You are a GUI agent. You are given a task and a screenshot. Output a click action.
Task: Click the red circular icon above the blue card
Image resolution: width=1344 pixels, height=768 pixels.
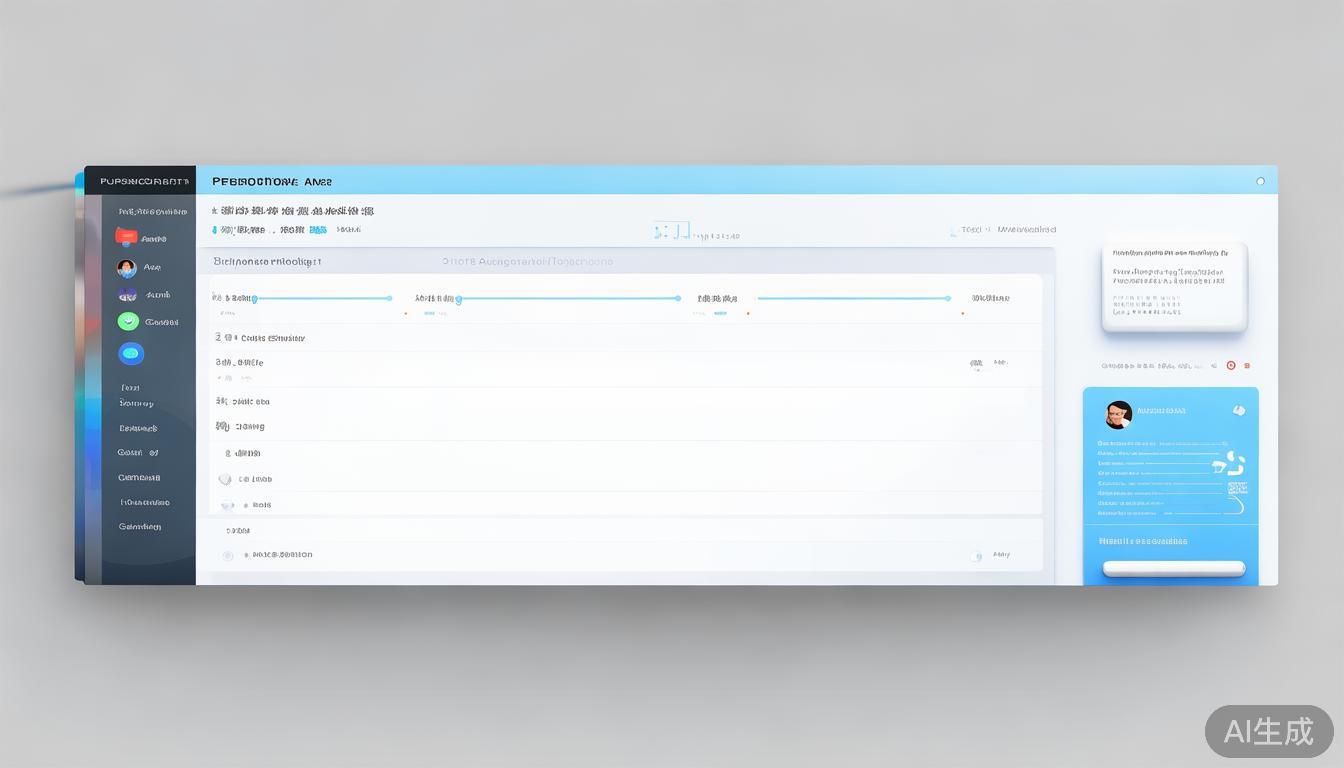[1231, 366]
